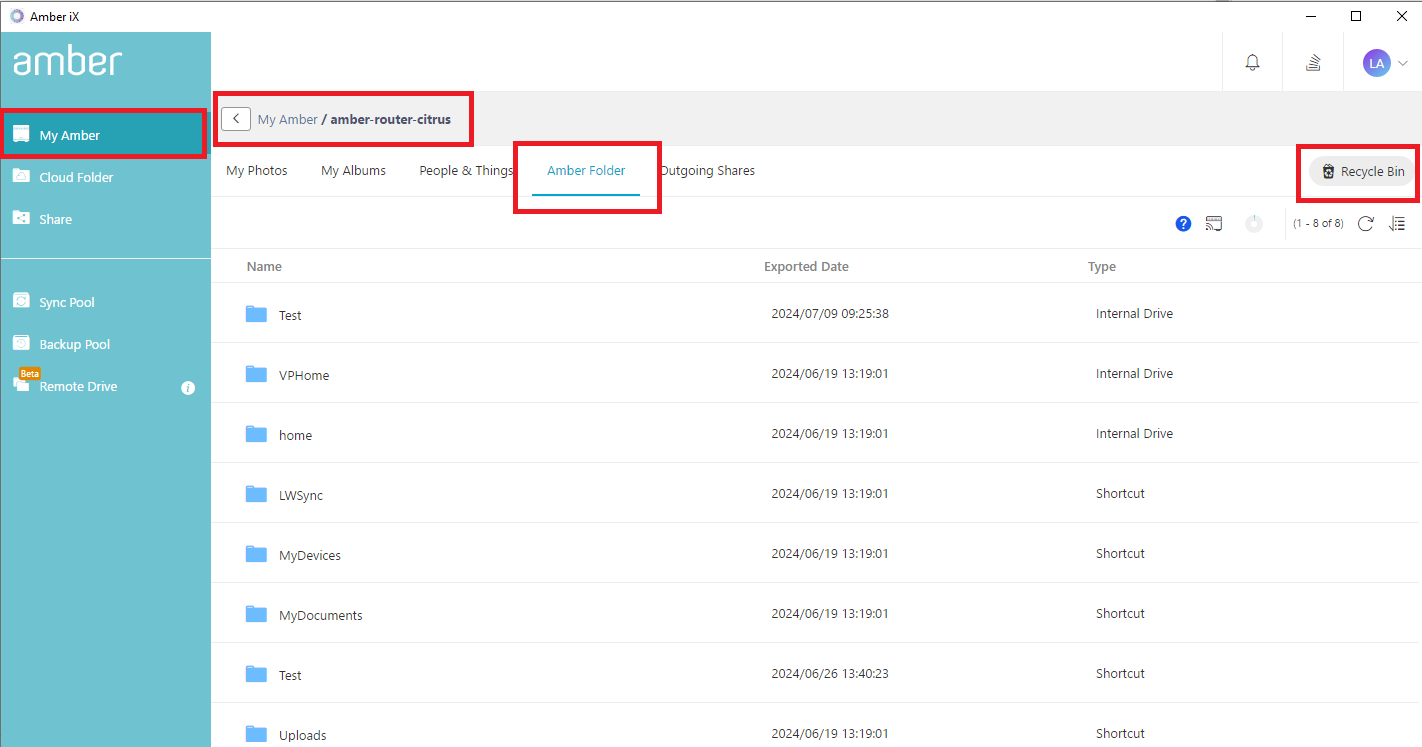
Task: Click the Remote Drive info icon
Action: 188,388
